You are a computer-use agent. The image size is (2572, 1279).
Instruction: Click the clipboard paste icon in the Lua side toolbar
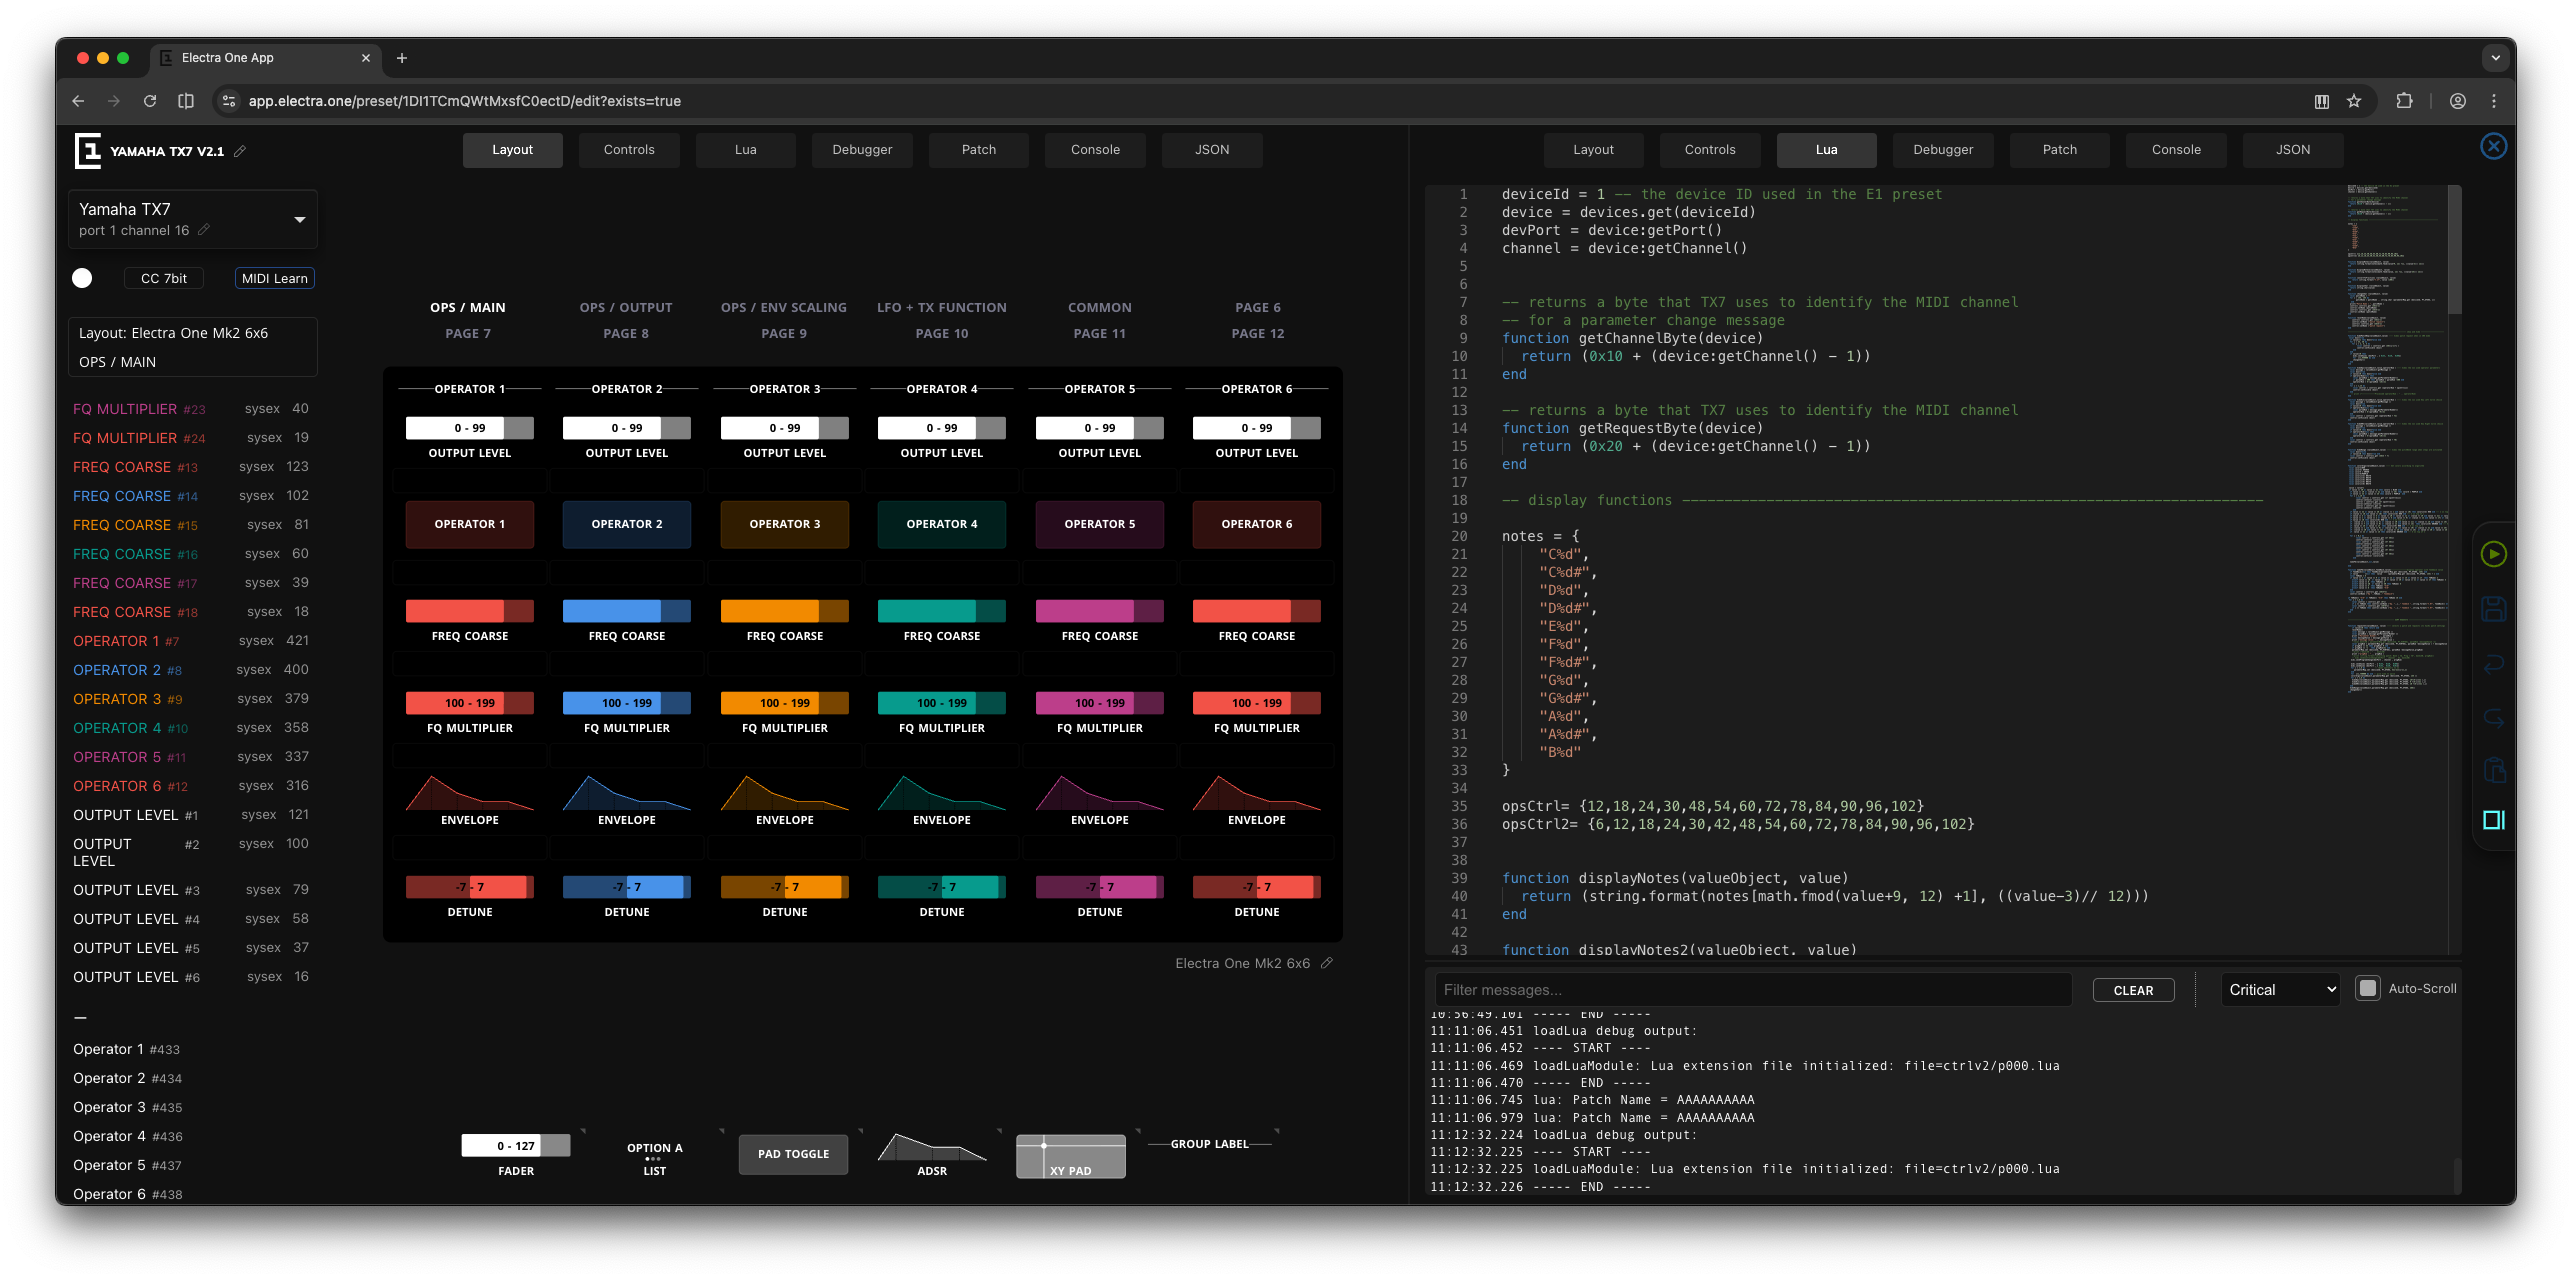click(x=2493, y=770)
